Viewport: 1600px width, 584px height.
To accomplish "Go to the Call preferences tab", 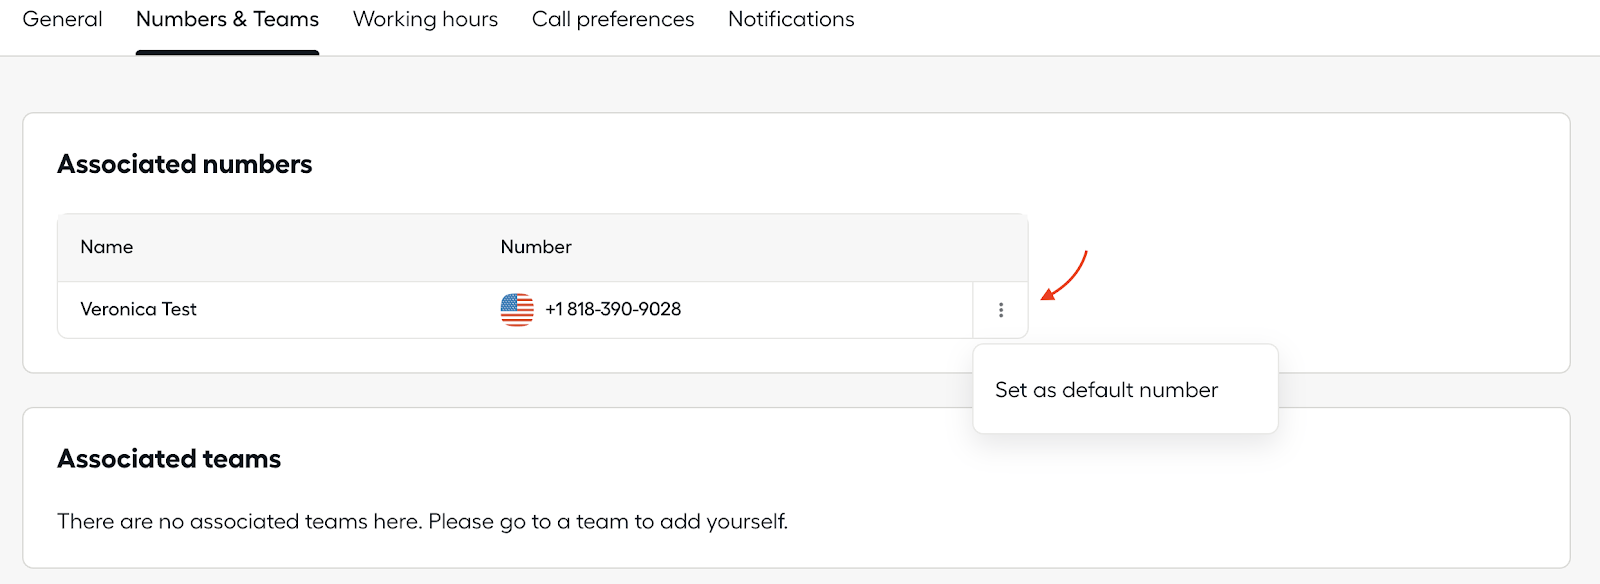I will pos(613,19).
